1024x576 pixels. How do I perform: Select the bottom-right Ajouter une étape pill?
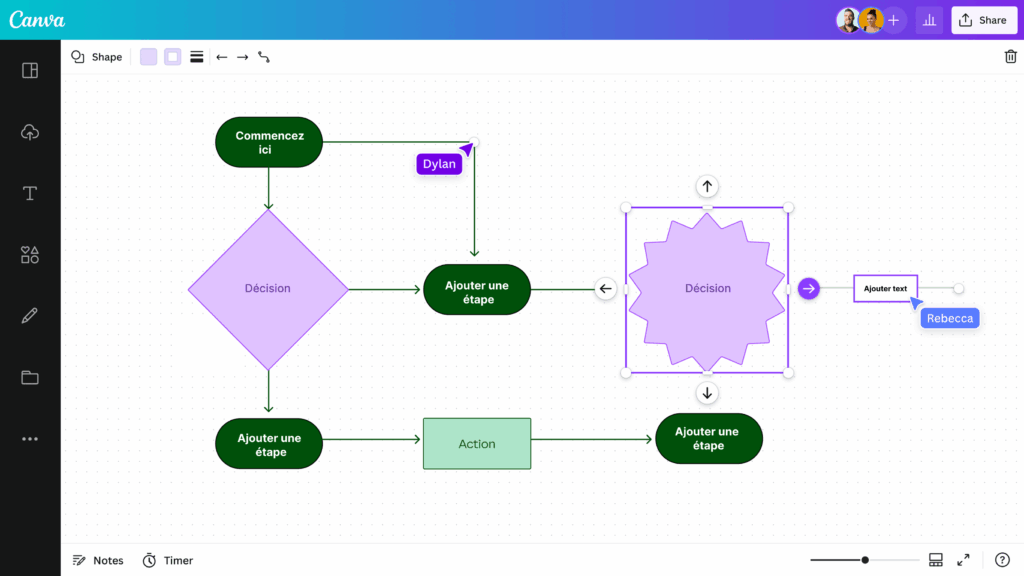point(709,438)
